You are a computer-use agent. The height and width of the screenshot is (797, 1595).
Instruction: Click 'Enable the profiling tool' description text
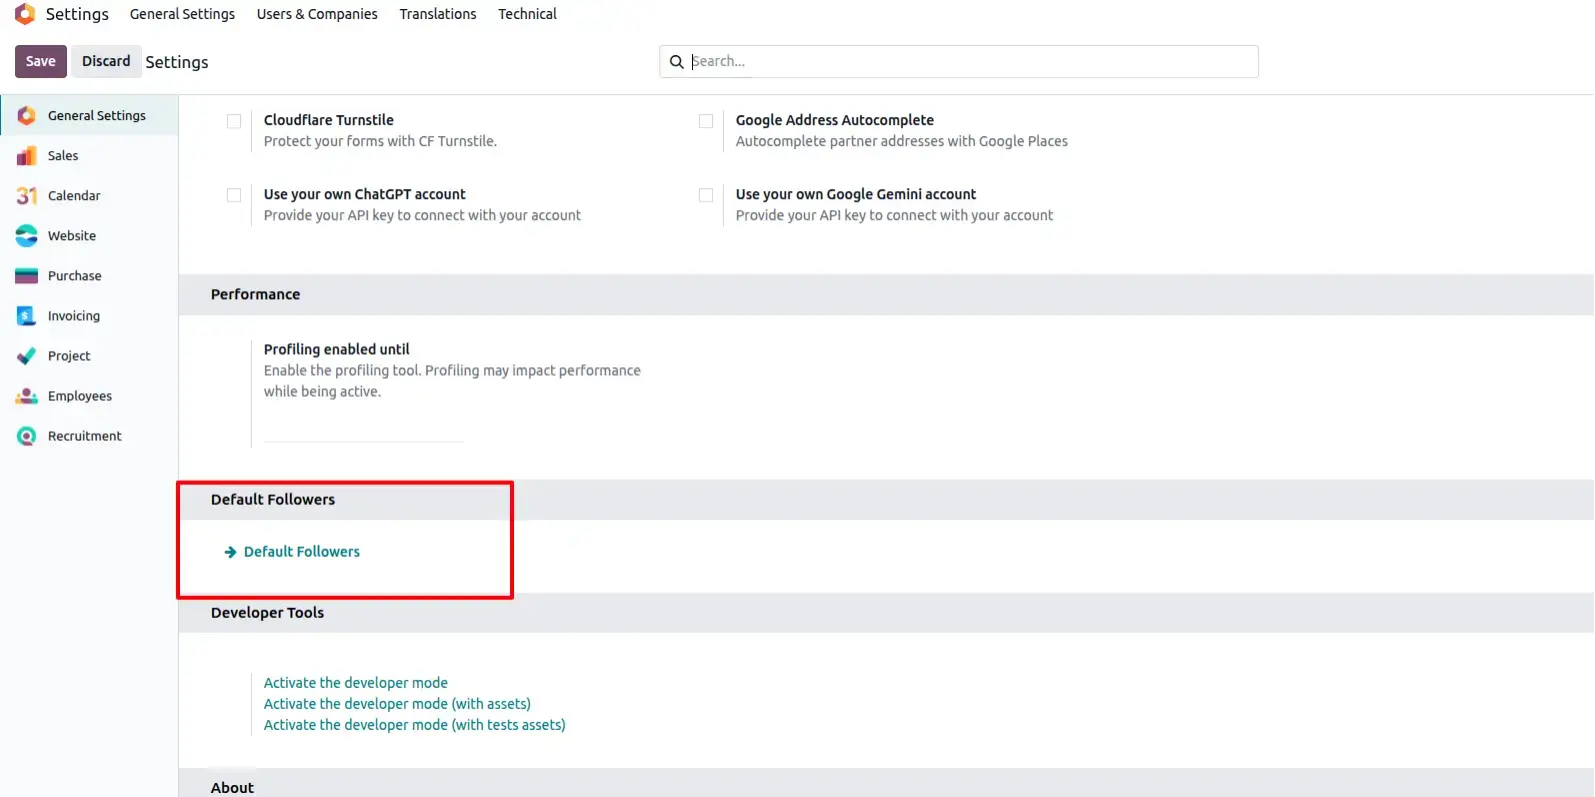pos(452,381)
